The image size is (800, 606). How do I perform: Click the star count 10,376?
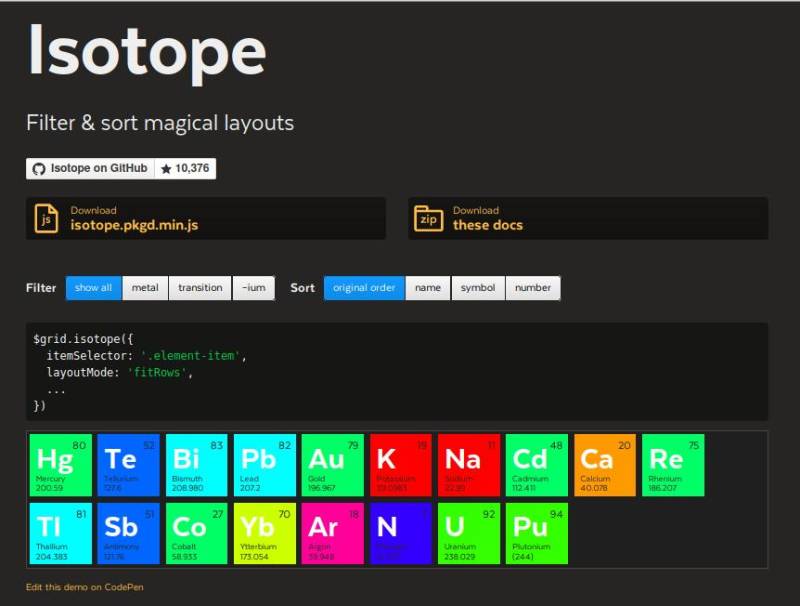pyautogui.click(x=185, y=168)
